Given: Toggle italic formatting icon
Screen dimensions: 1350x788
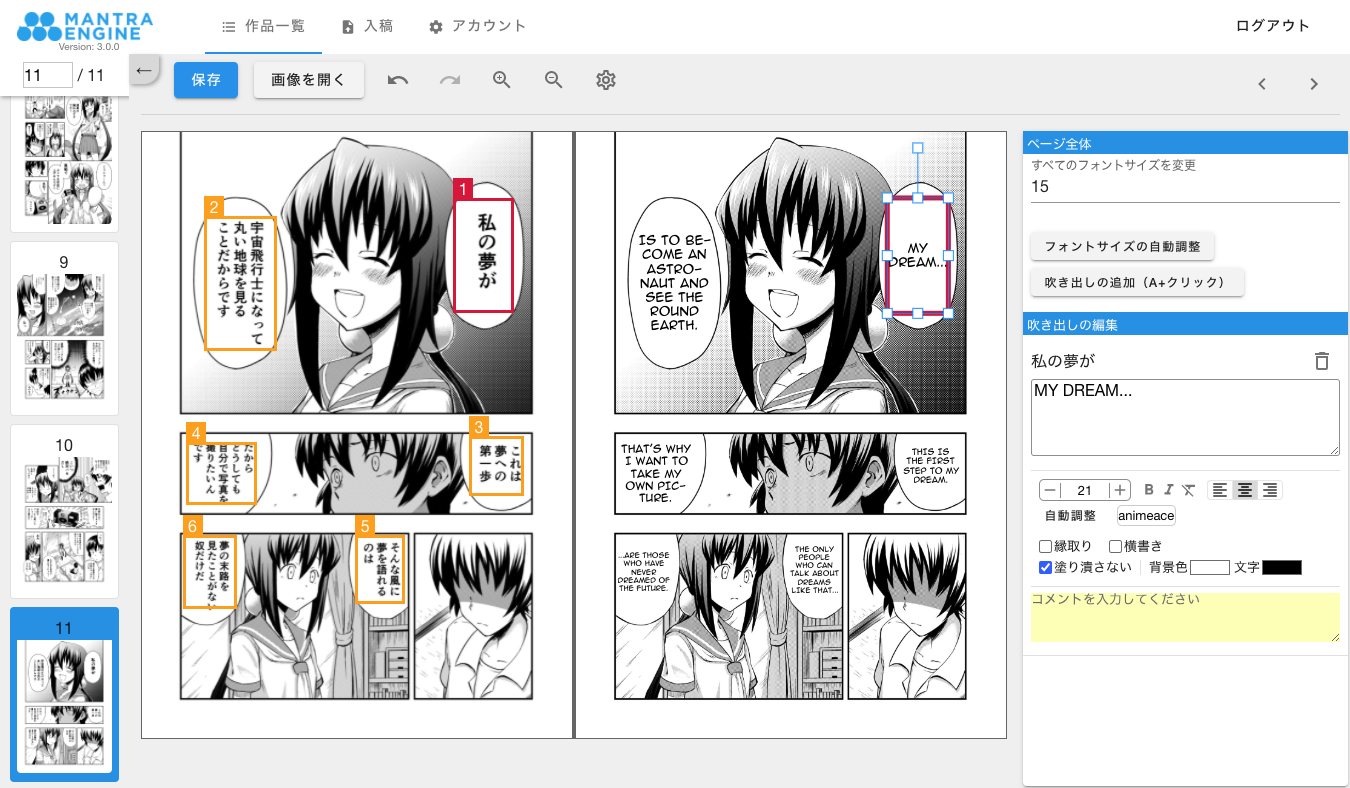Looking at the screenshot, I should point(1168,490).
